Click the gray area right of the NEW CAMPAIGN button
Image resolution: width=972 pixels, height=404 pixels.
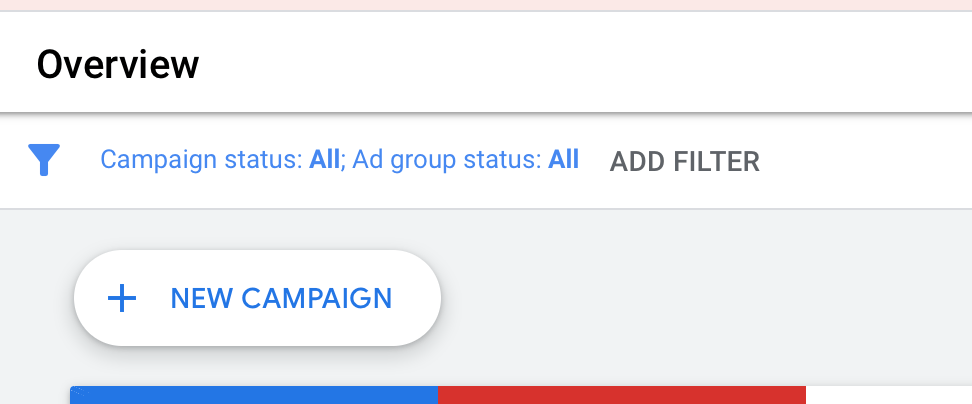[x=707, y=298]
